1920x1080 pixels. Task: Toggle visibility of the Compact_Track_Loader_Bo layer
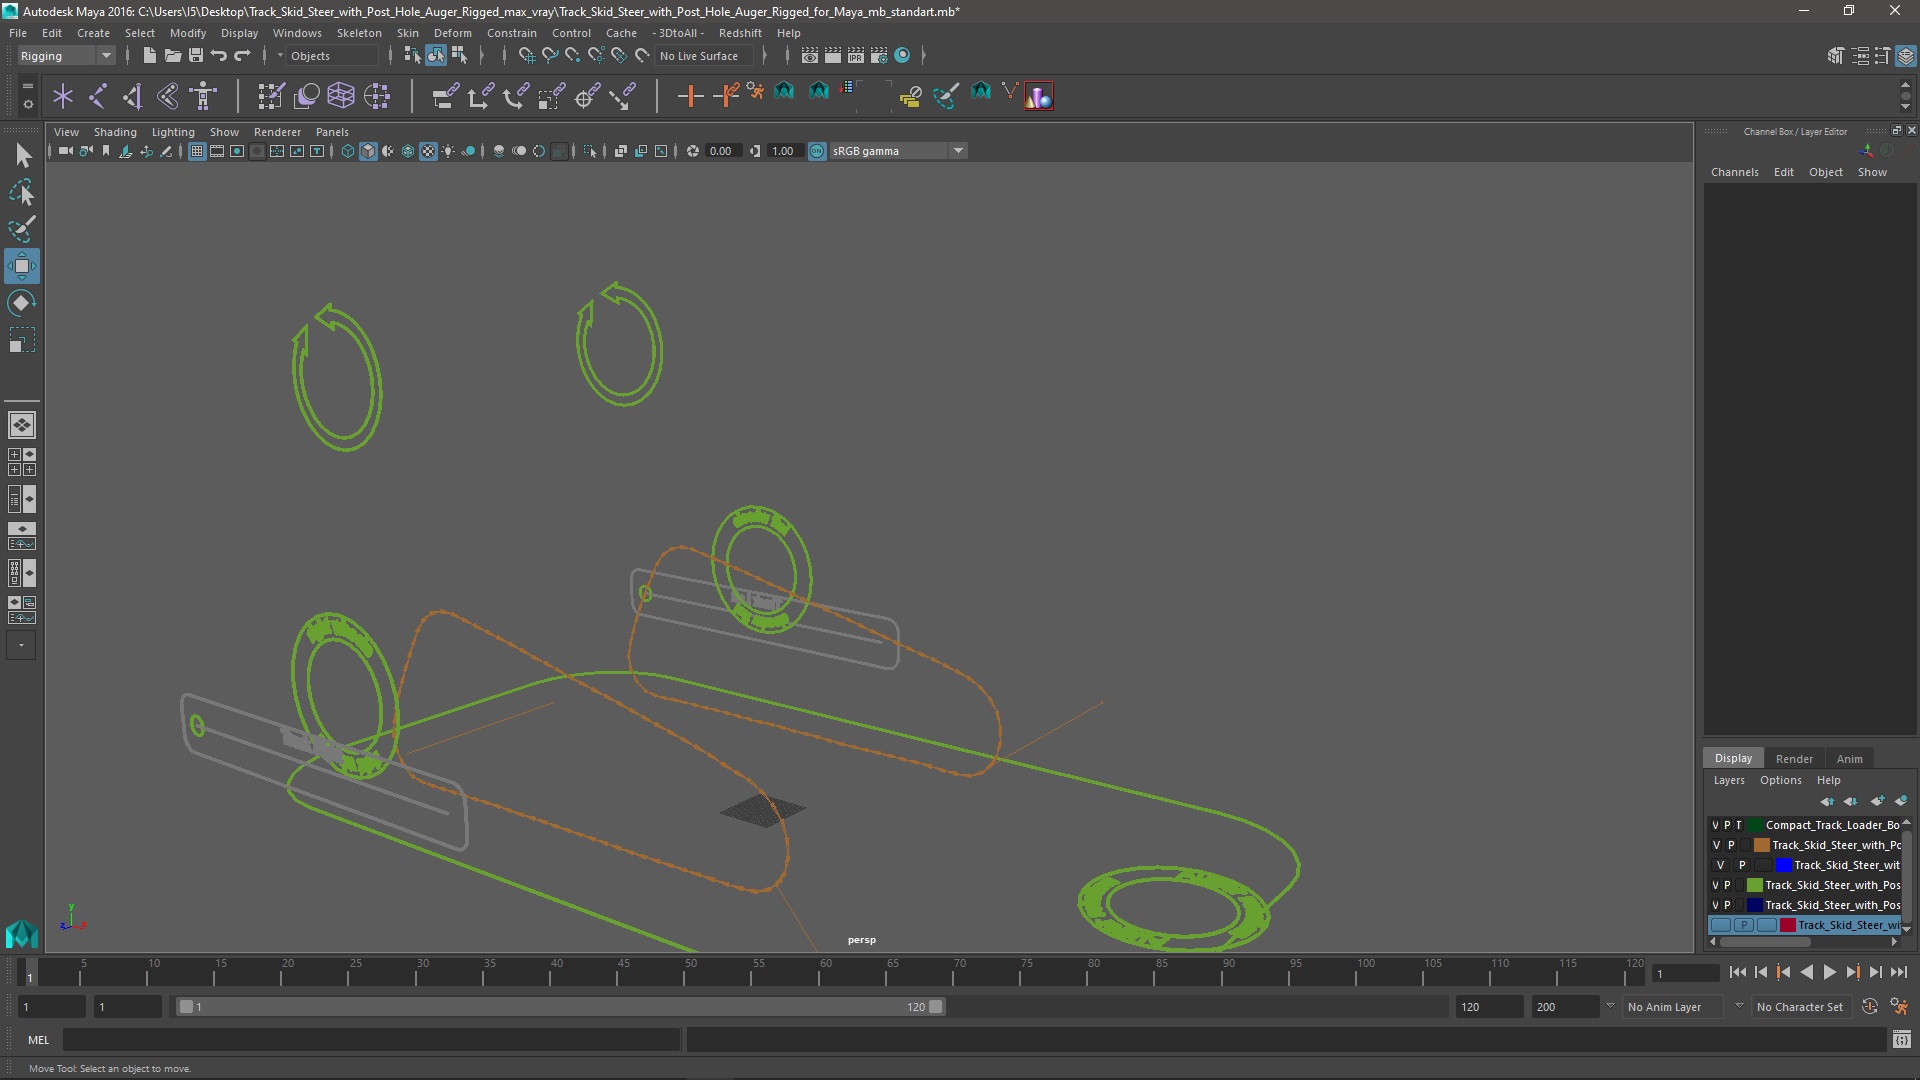(x=1715, y=825)
